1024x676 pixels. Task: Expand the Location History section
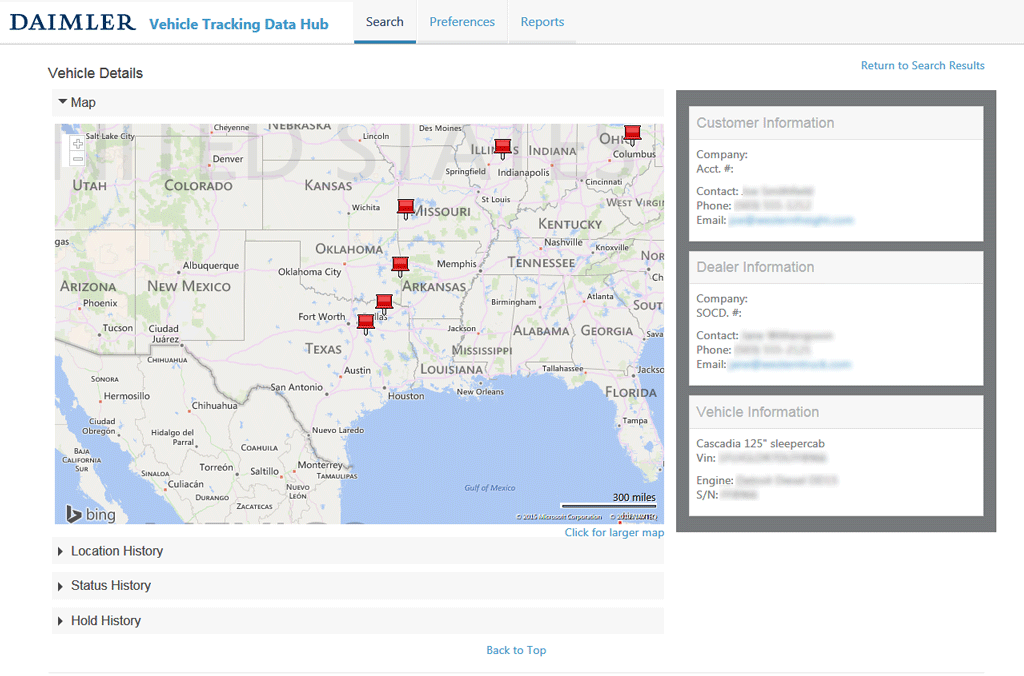point(116,551)
